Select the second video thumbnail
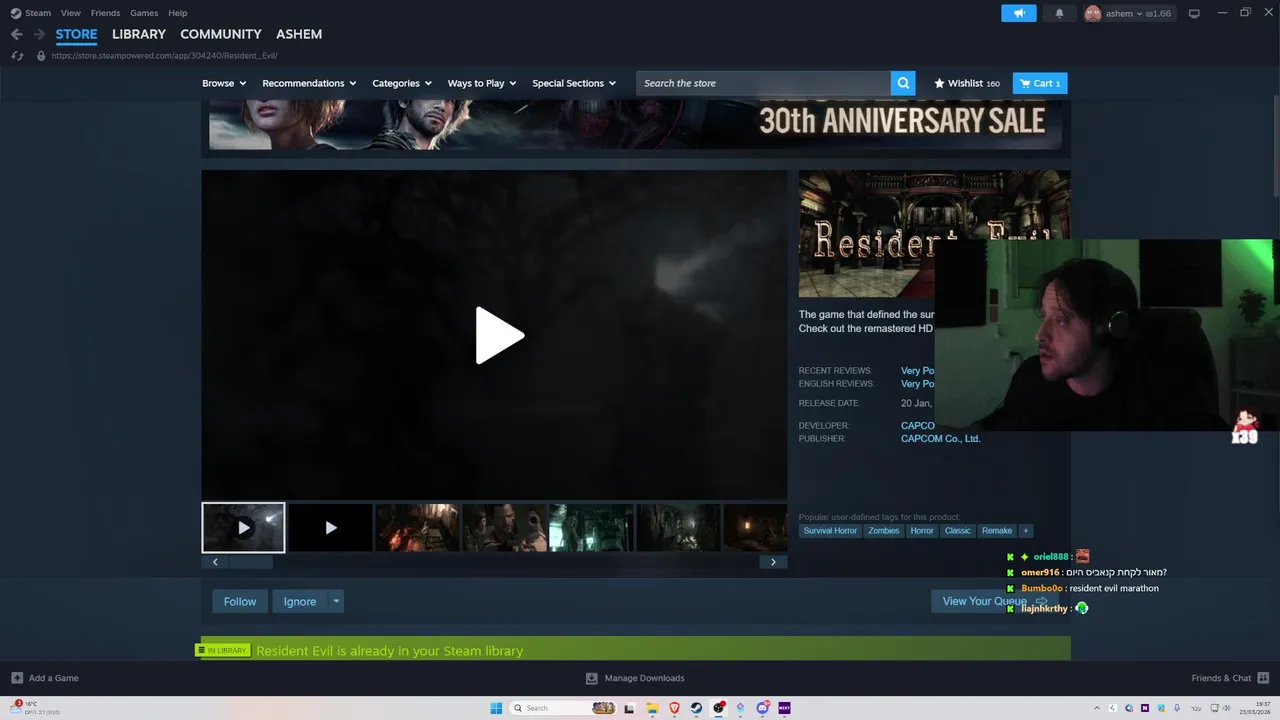Viewport: 1280px width, 720px height. point(331,528)
